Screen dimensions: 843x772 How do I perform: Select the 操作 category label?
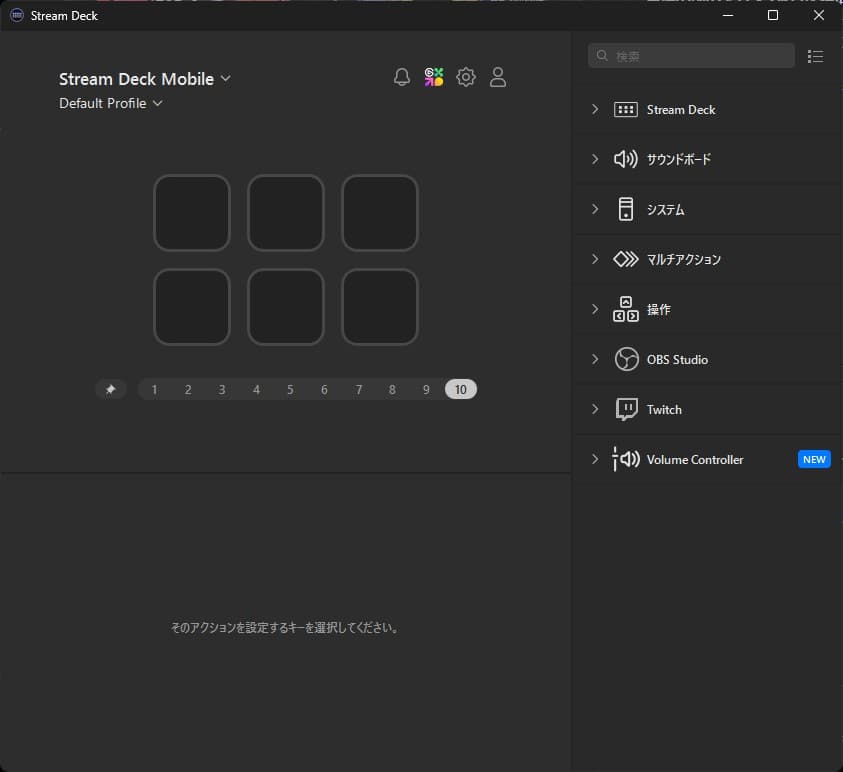click(659, 309)
